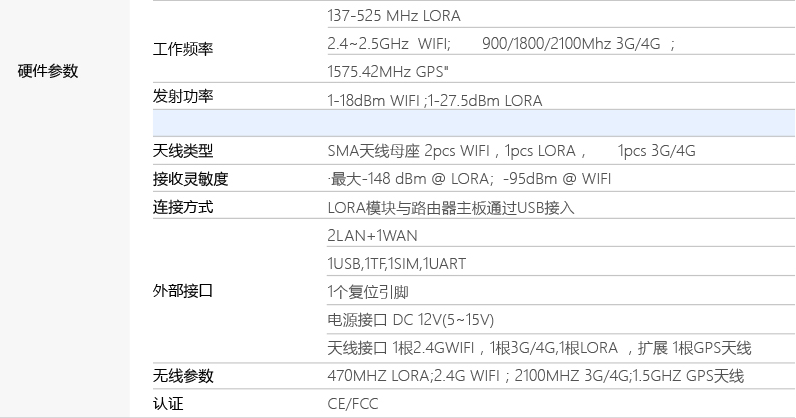This screenshot has height=418, width=796.
Task: Select the CE/FCC certification value
Action: [x=353, y=404]
